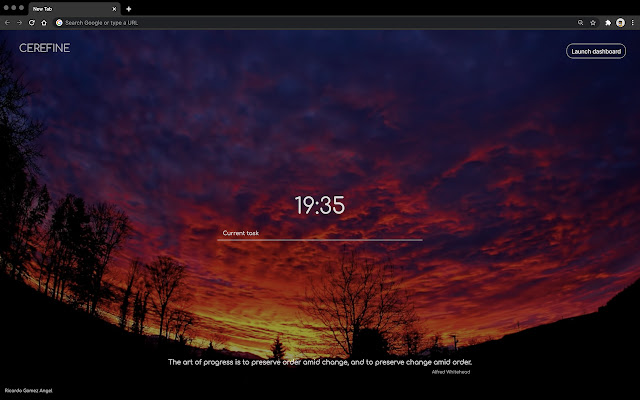The width and height of the screenshot is (640, 400).
Task: Close the New Tab tab
Action: (x=114, y=8)
